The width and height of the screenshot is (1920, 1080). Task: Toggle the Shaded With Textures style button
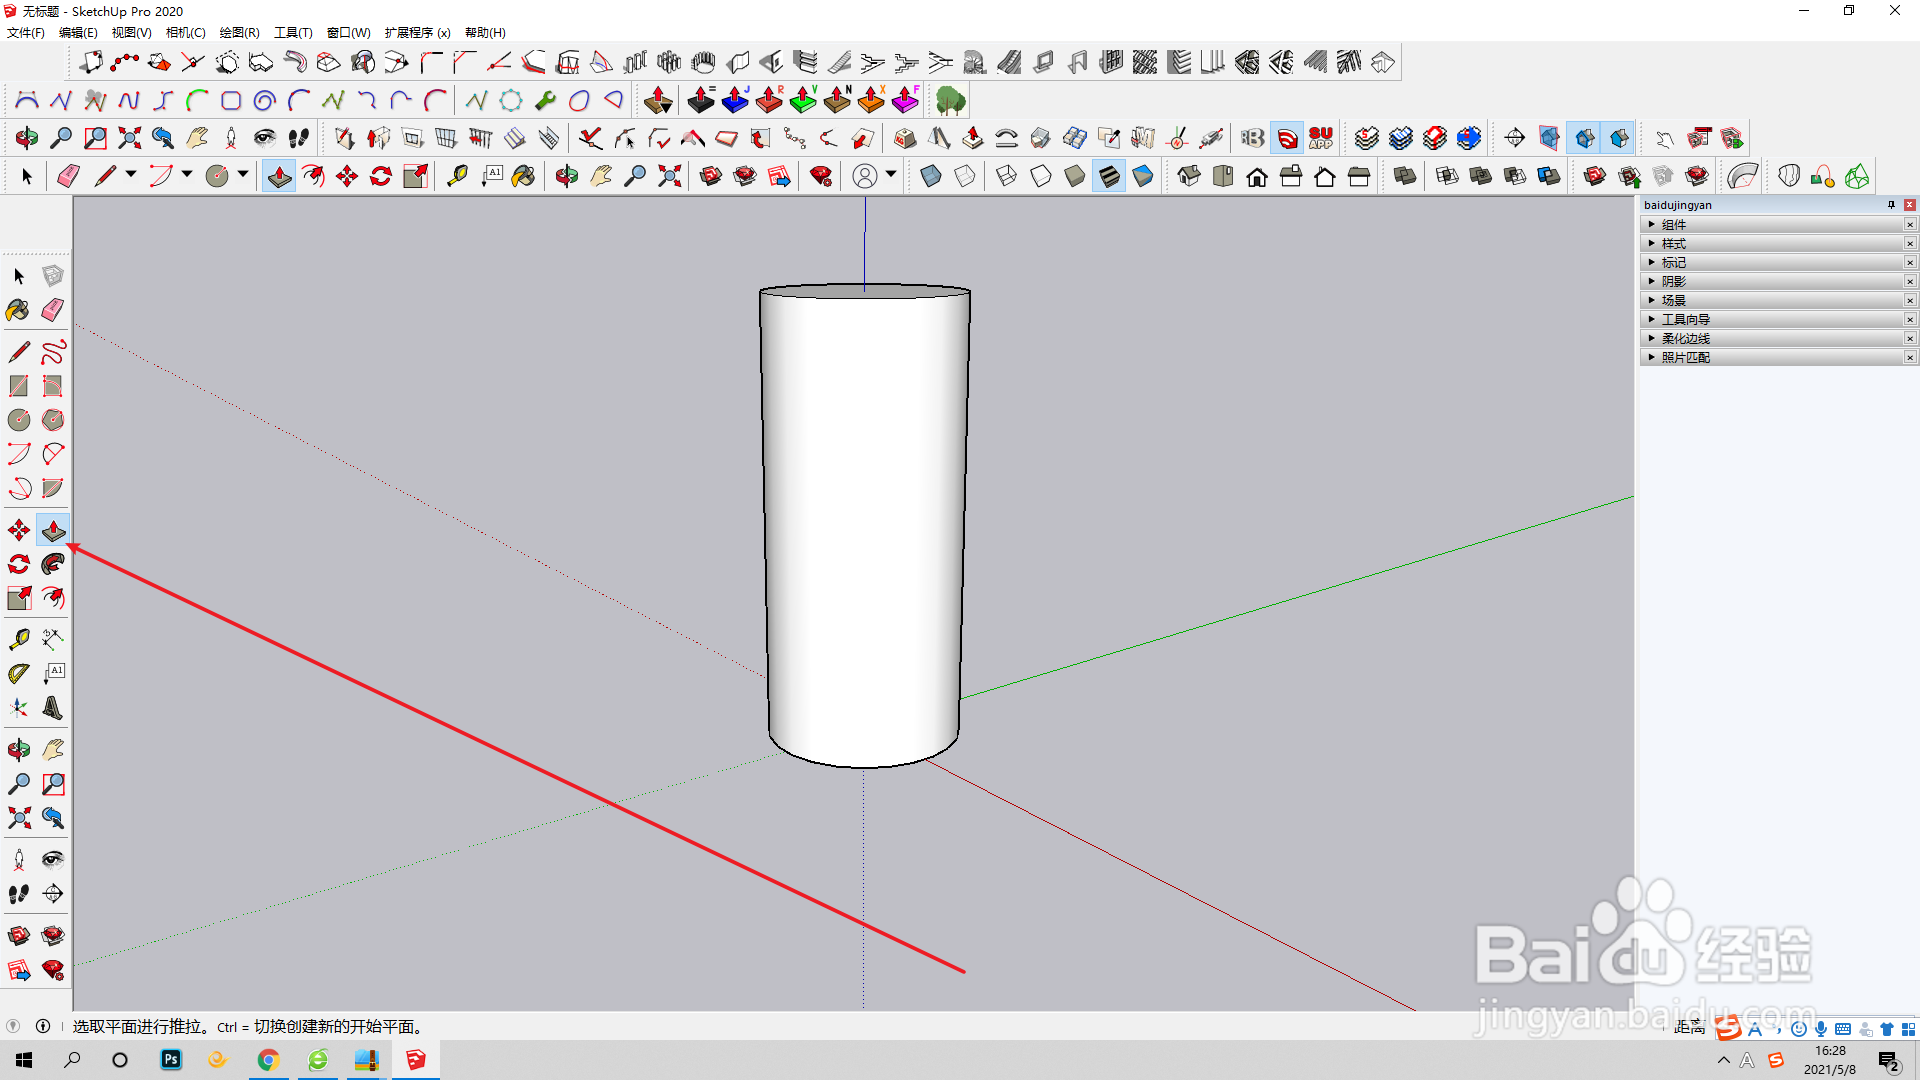click(1109, 177)
